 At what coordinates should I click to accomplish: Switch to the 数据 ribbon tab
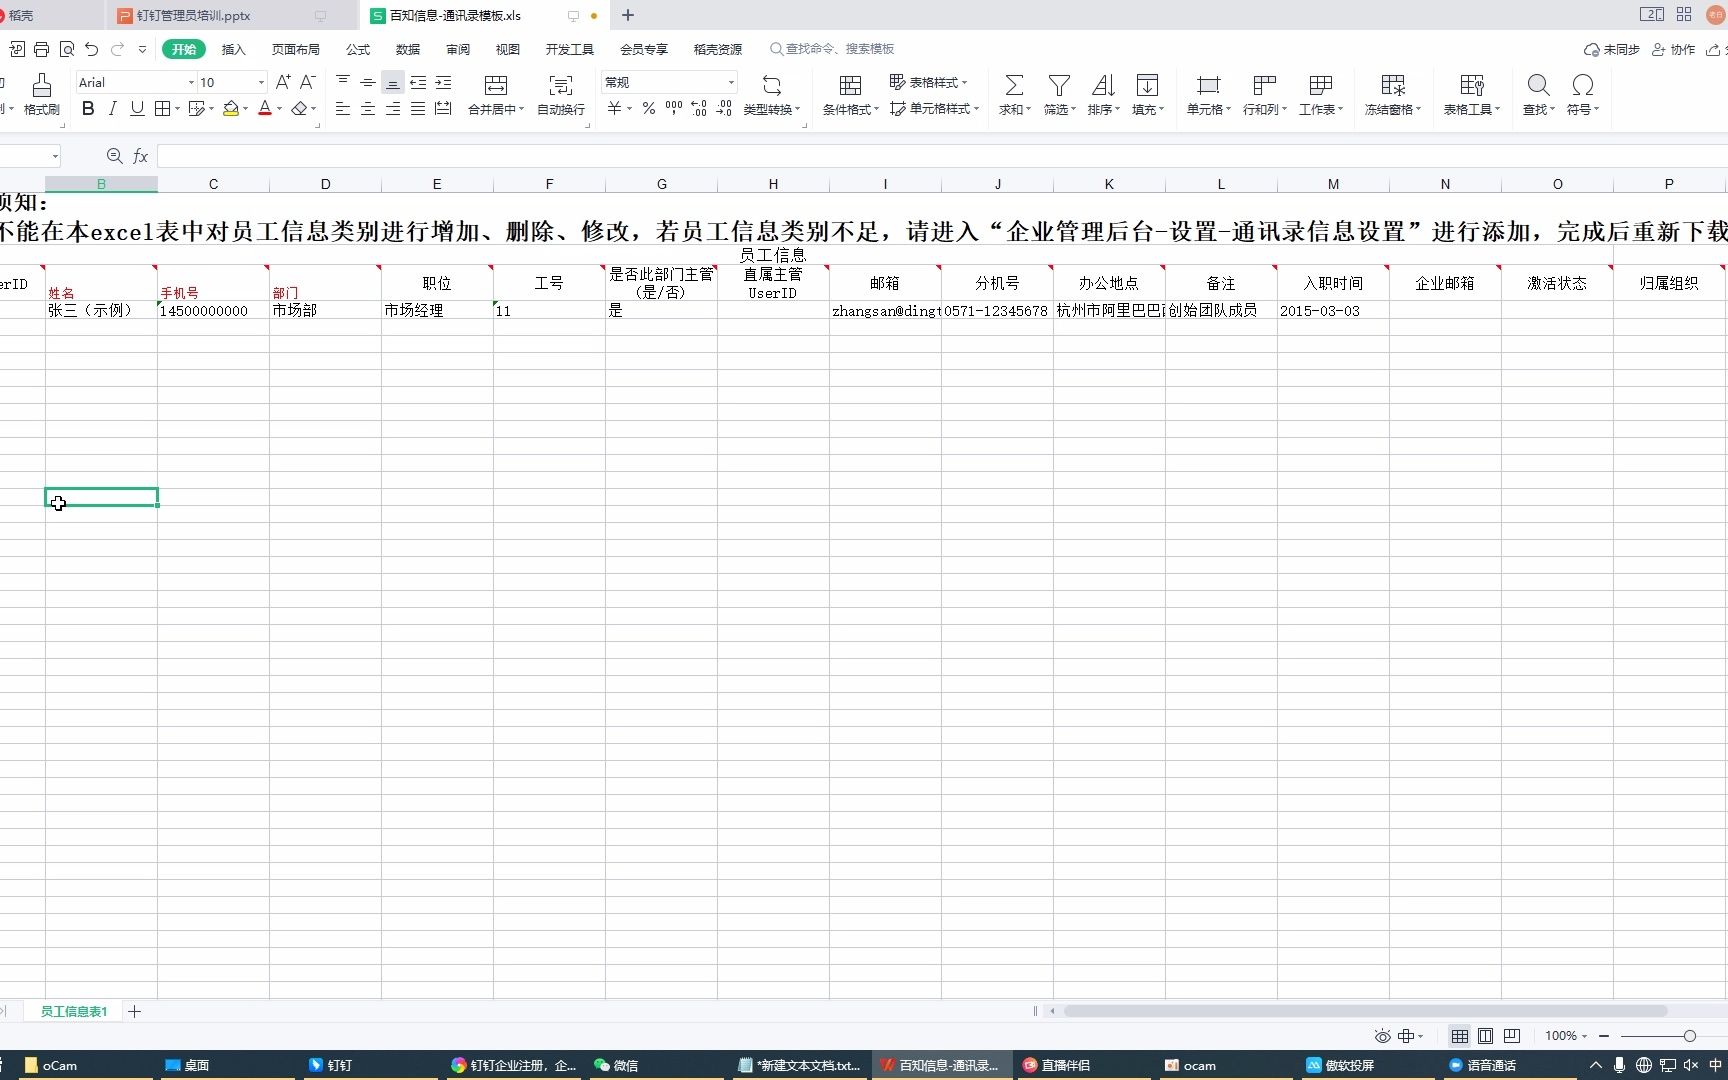tap(407, 49)
